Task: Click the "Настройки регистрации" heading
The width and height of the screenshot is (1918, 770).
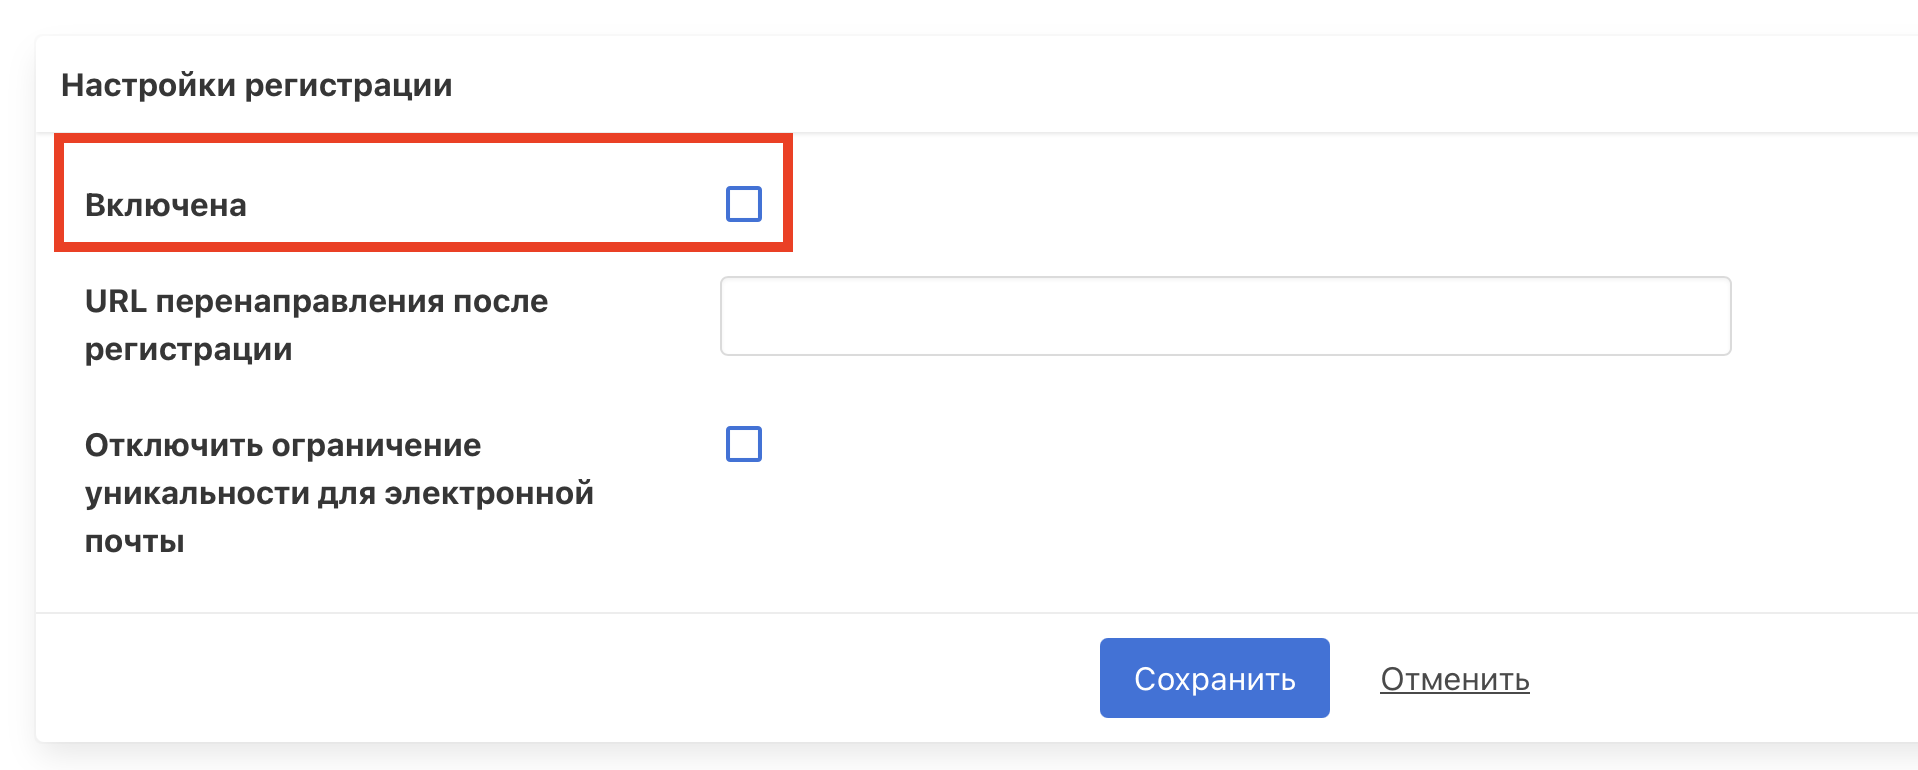Action: [x=256, y=85]
